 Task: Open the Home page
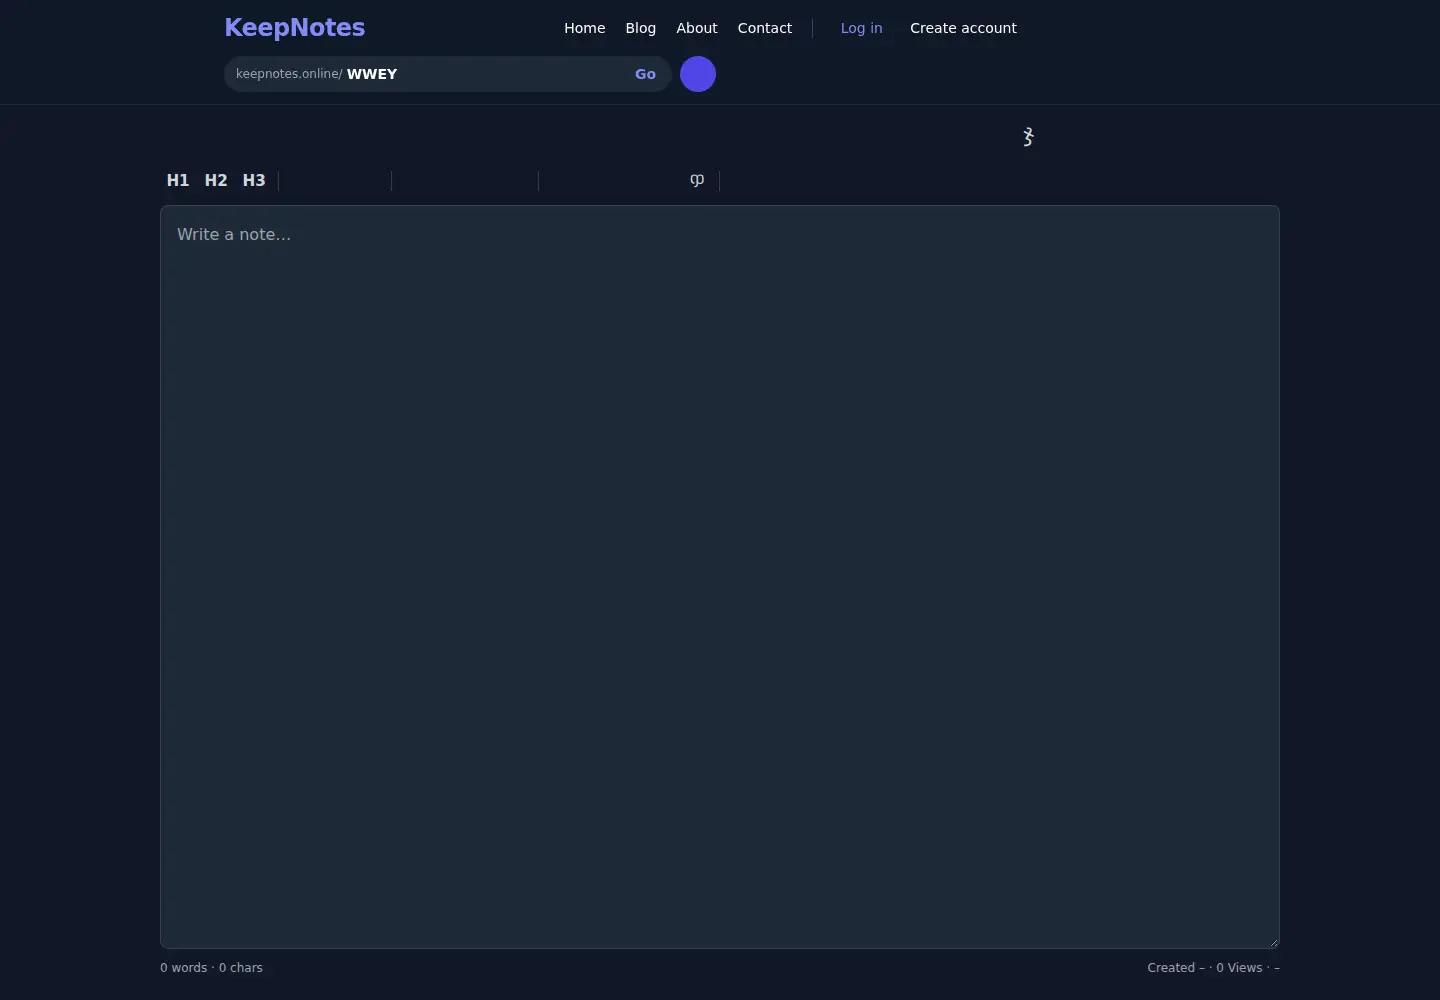tap(585, 28)
